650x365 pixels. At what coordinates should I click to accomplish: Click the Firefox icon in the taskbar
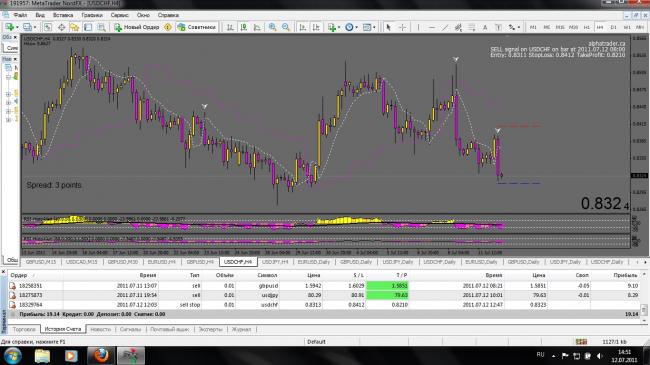pyautogui.click(x=101, y=355)
